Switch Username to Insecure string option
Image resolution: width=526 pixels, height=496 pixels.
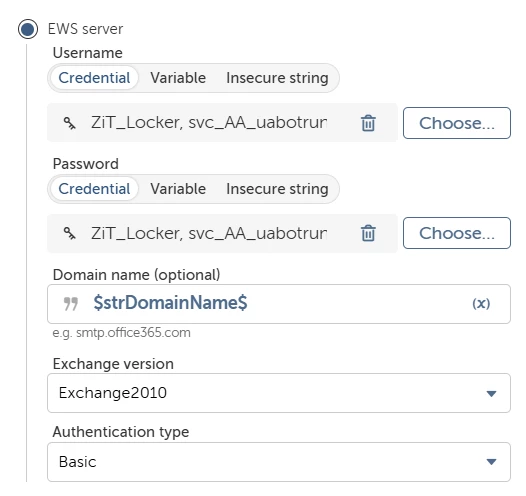coord(277,78)
